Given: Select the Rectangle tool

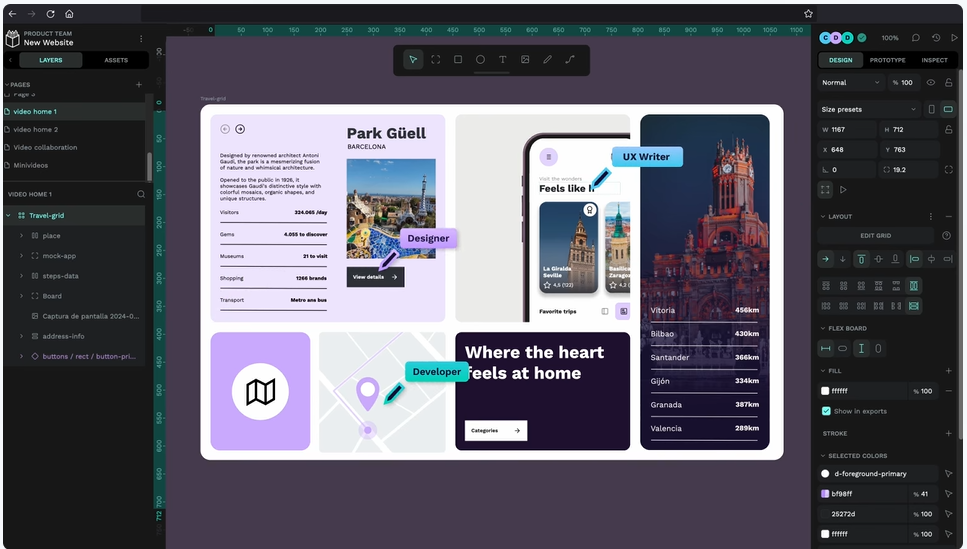Looking at the screenshot, I should coord(458,60).
